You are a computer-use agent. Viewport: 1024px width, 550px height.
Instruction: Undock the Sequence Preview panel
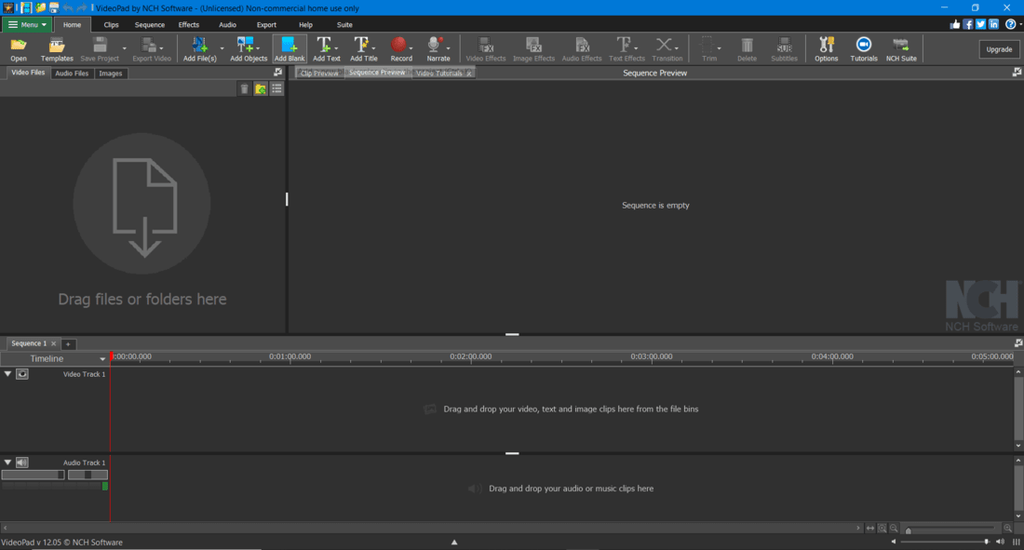point(1016,73)
